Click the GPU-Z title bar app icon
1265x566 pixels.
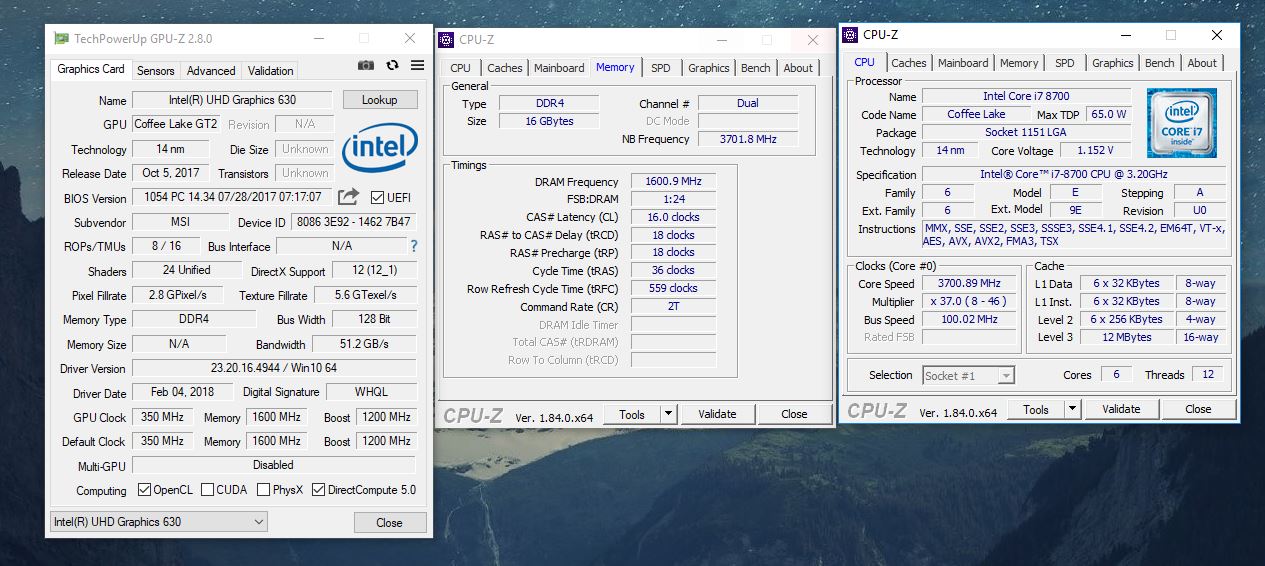pyautogui.click(x=62, y=38)
